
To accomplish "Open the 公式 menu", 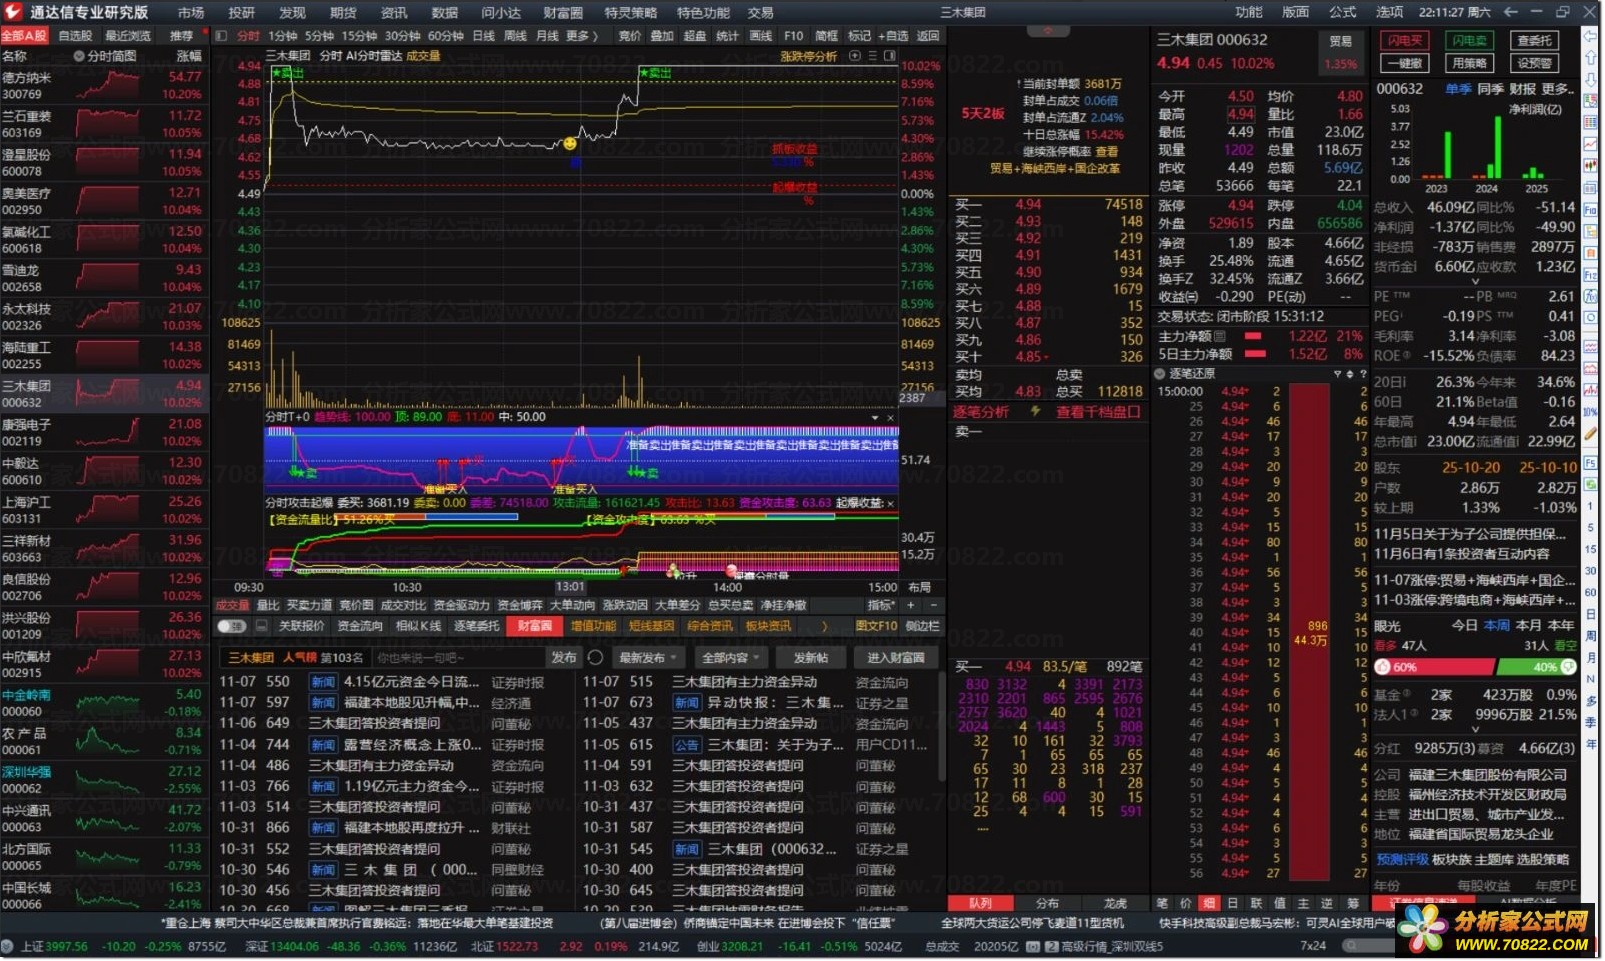I will point(1342,12).
